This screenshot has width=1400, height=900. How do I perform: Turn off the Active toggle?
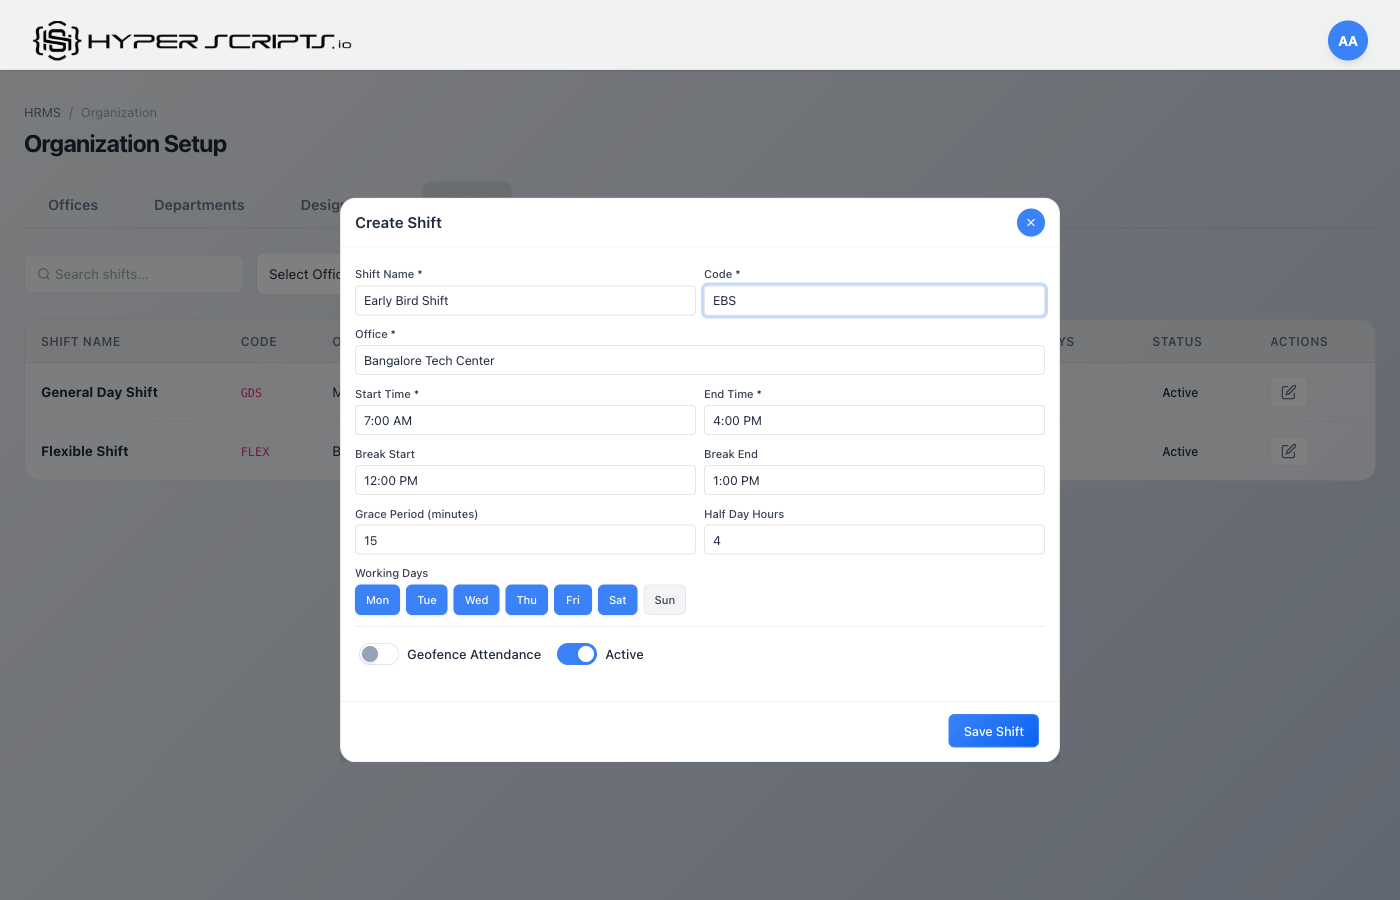click(x=577, y=654)
